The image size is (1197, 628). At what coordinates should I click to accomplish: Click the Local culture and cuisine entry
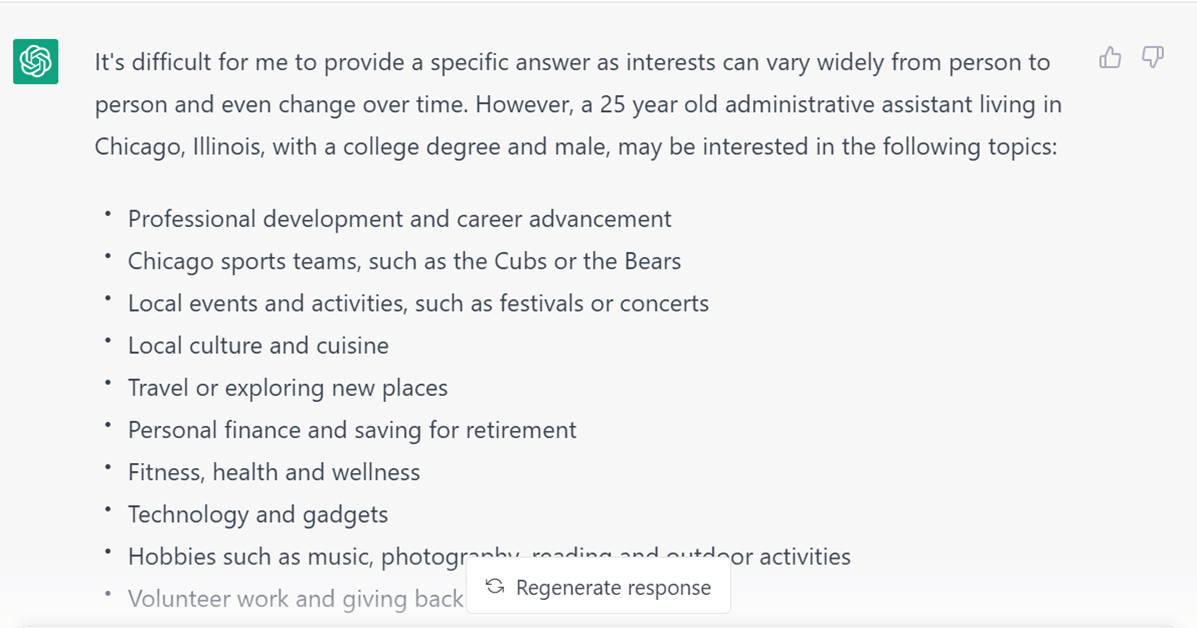click(x=258, y=345)
